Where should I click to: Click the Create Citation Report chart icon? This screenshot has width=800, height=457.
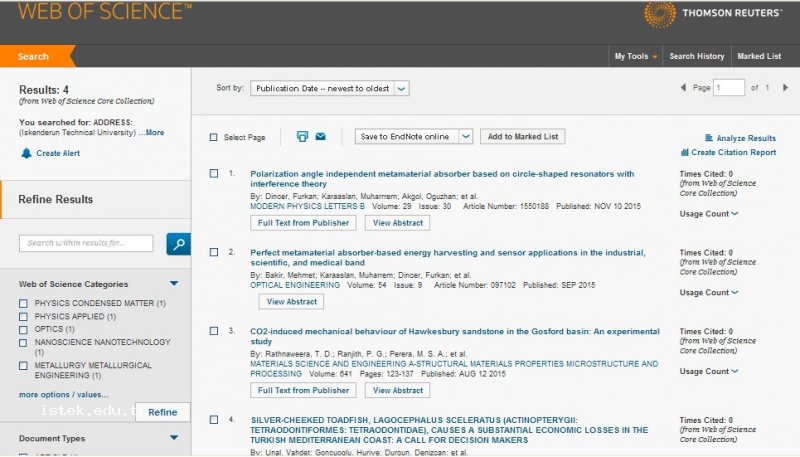[685, 152]
